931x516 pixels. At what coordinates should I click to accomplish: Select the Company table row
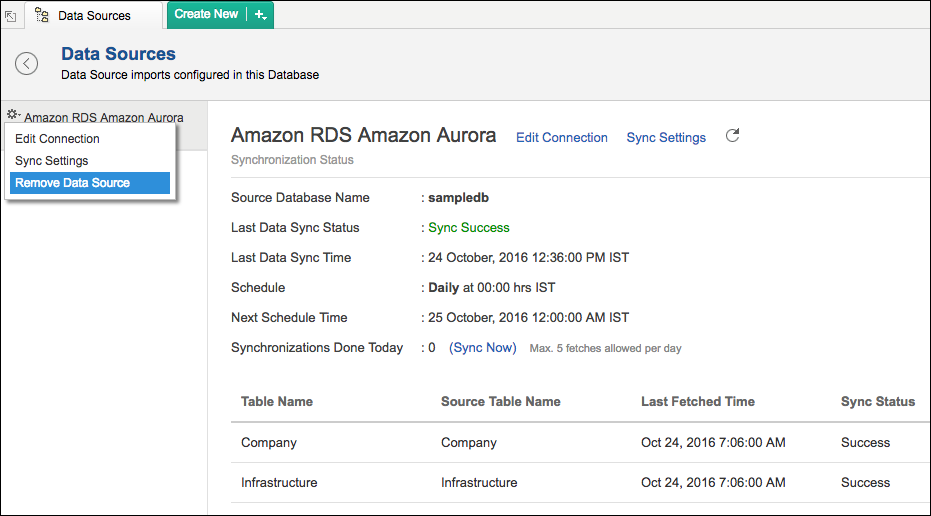click(x=269, y=442)
